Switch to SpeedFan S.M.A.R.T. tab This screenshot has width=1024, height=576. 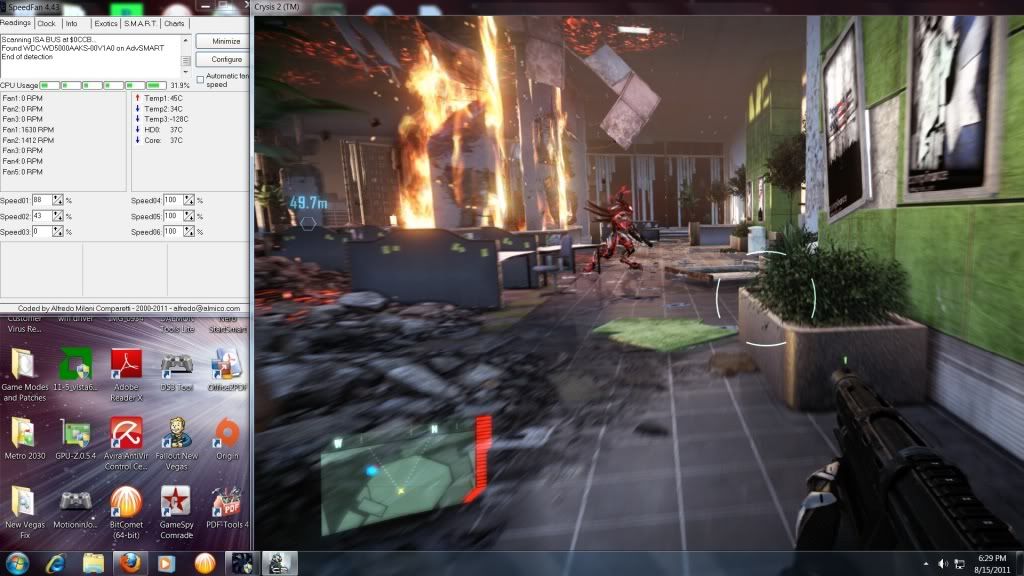pos(140,24)
